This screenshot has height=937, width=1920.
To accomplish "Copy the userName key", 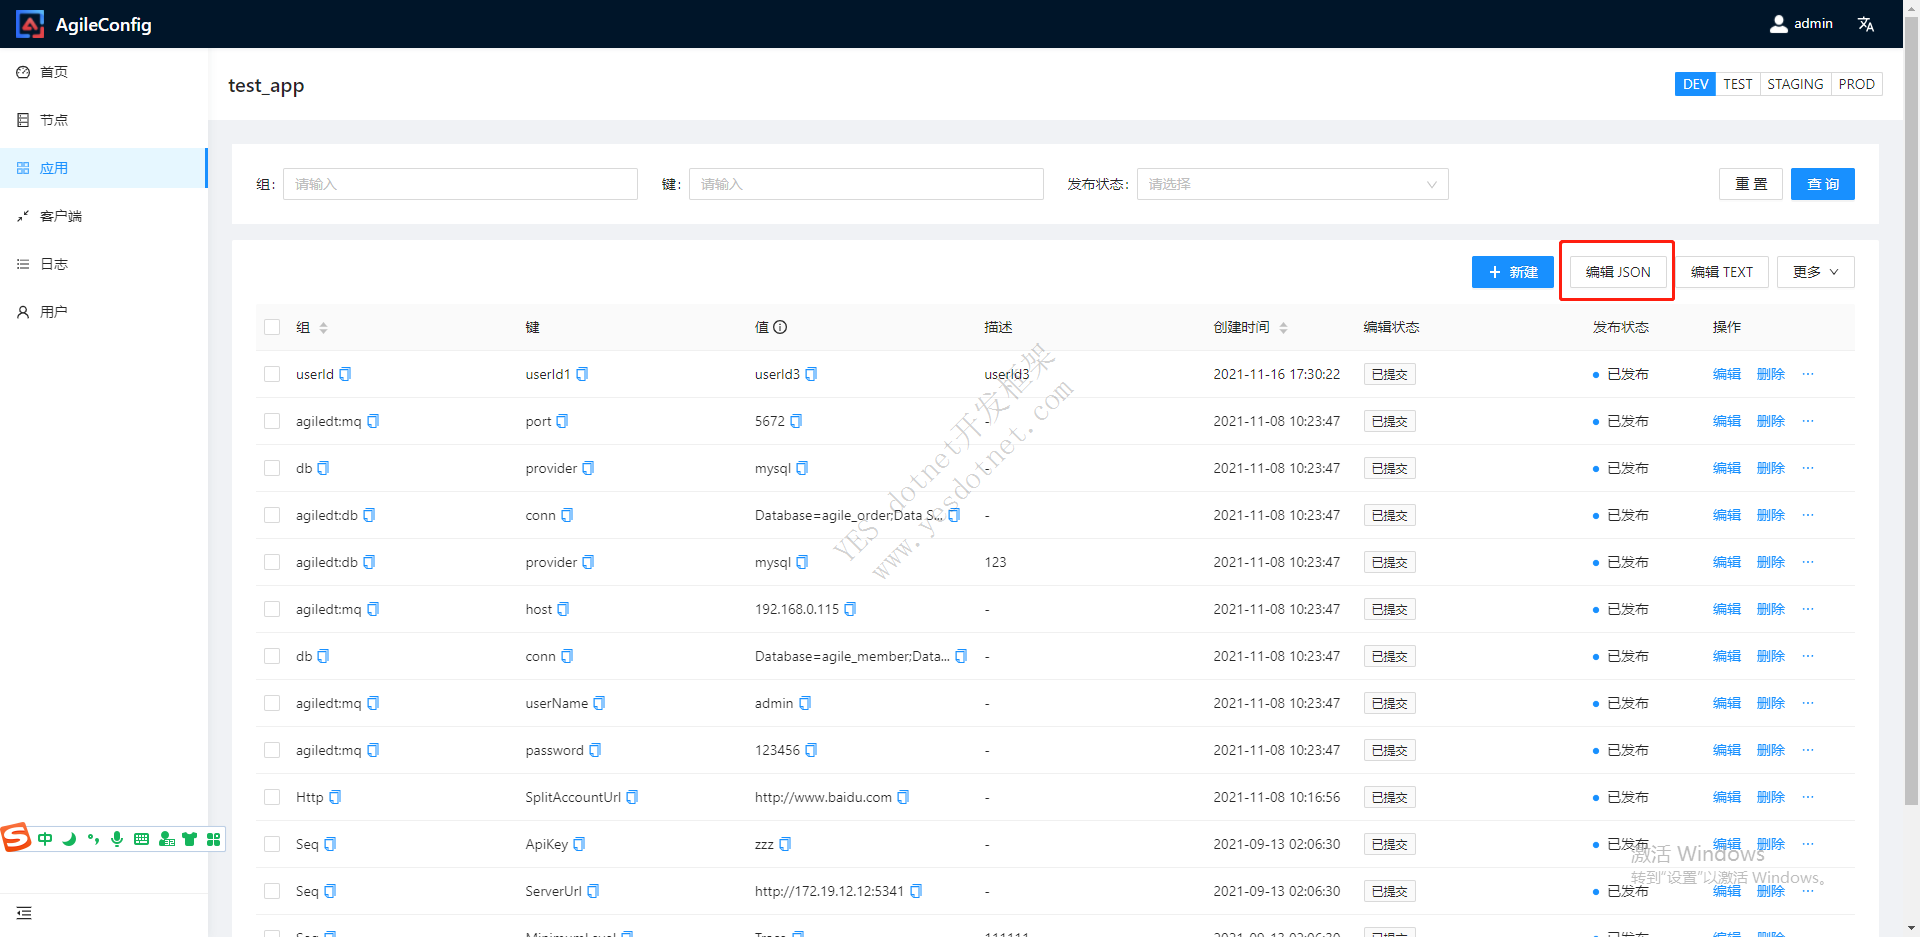I will point(599,703).
